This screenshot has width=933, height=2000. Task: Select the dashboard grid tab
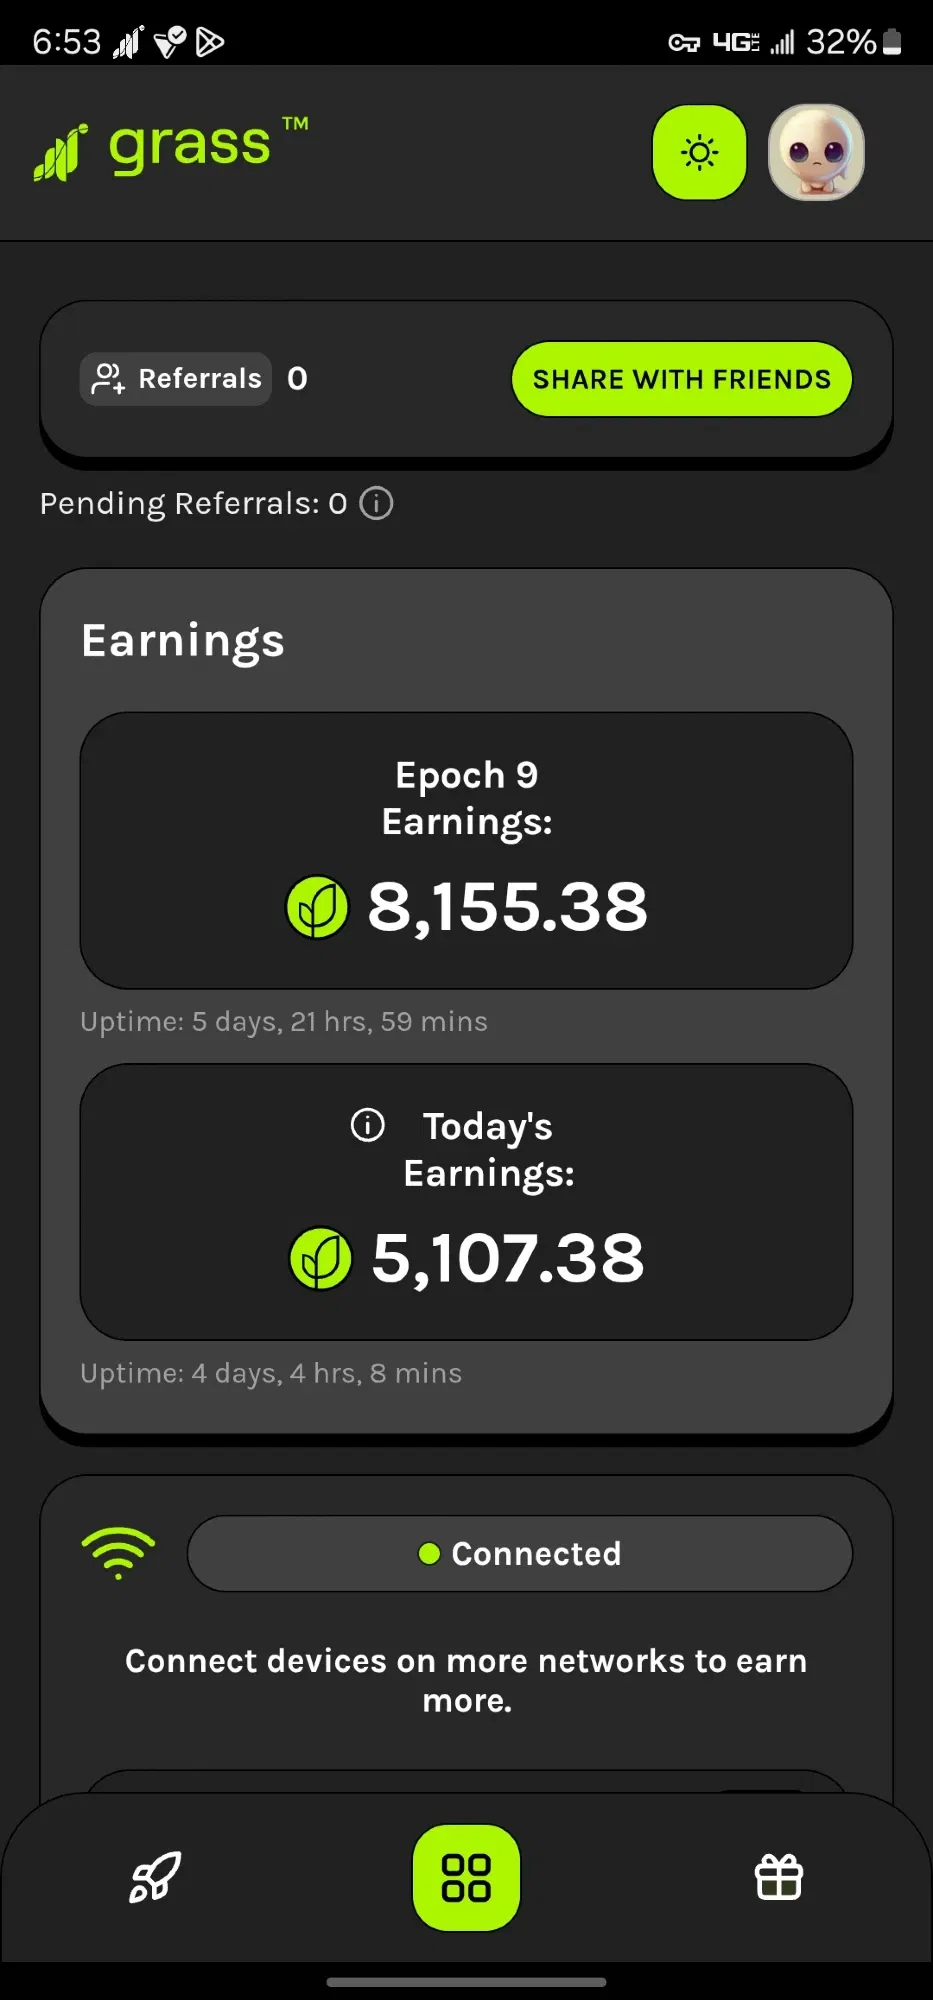coord(466,1877)
